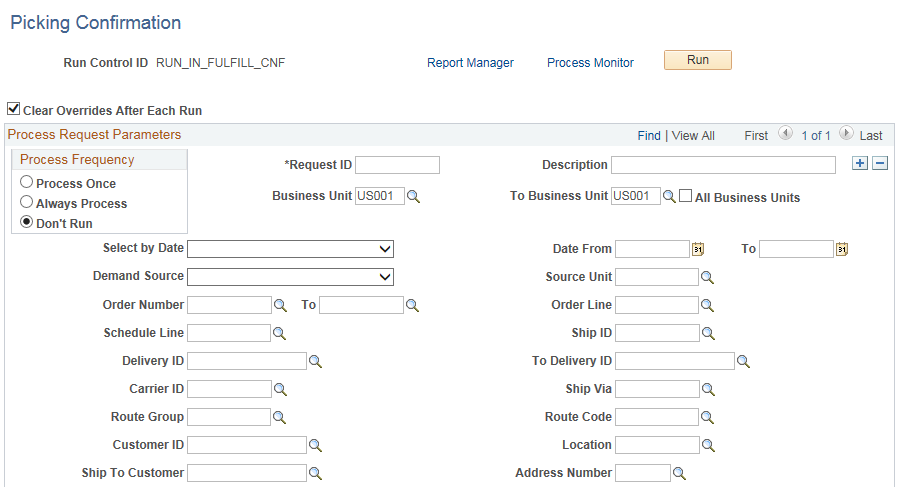Check All Business Units box
This screenshot has height=487, width=897.
(685, 196)
